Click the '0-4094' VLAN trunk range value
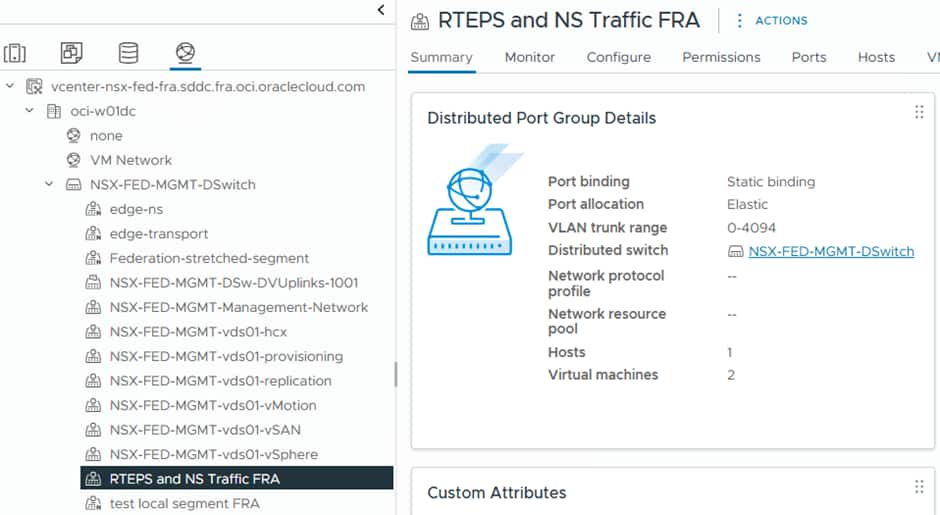 (751, 228)
